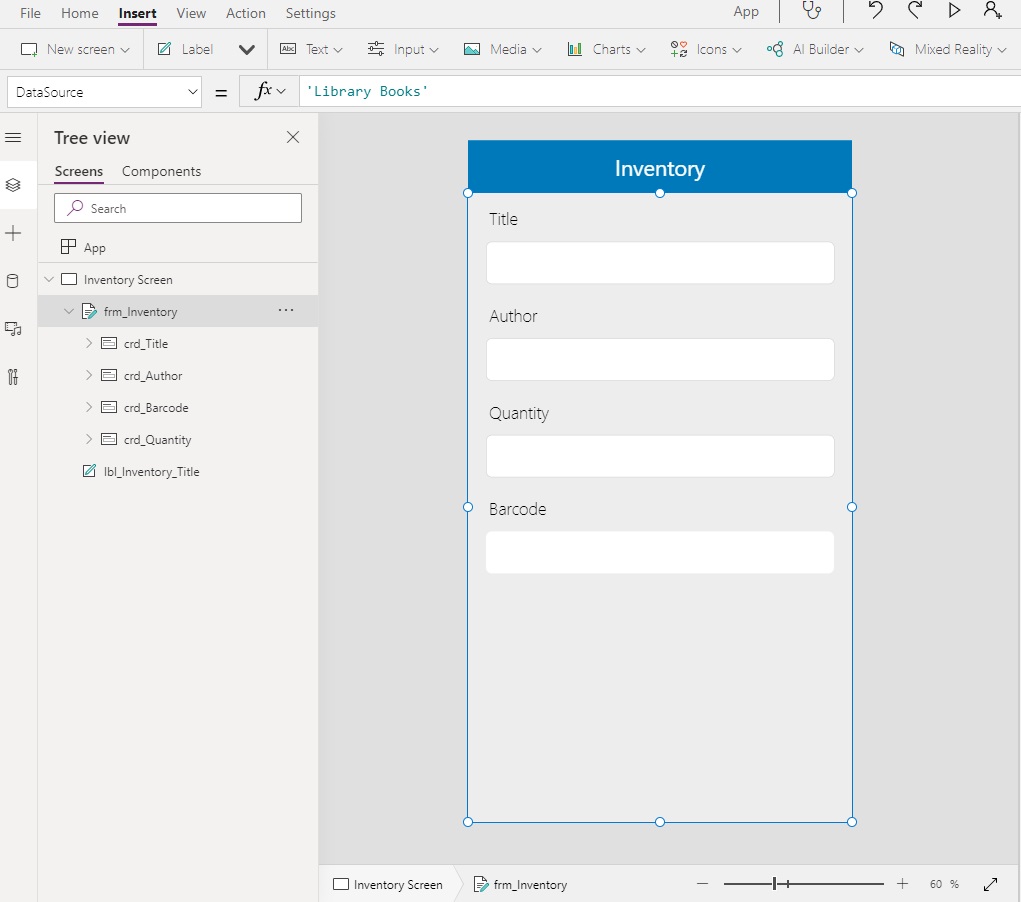Open the DataSource property dropdown
The height and width of the screenshot is (902, 1021).
pyautogui.click(x=104, y=92)
